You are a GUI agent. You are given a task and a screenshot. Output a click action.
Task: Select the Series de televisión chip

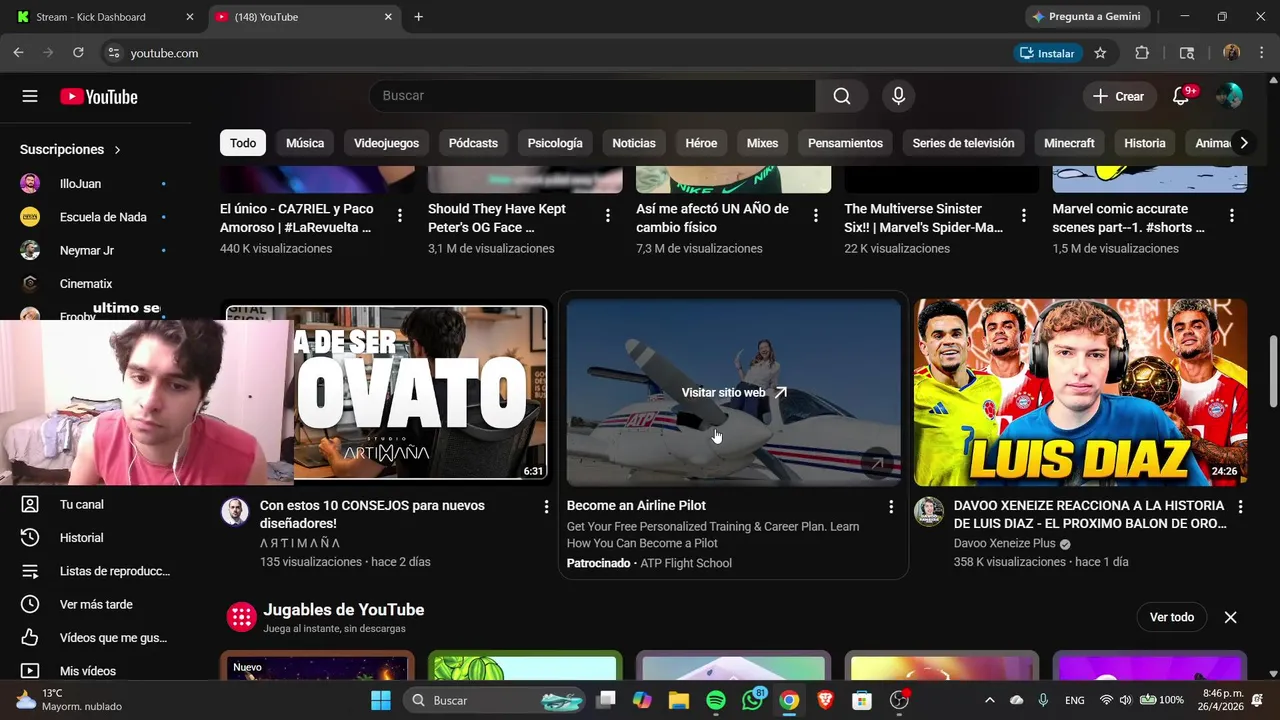963,143
